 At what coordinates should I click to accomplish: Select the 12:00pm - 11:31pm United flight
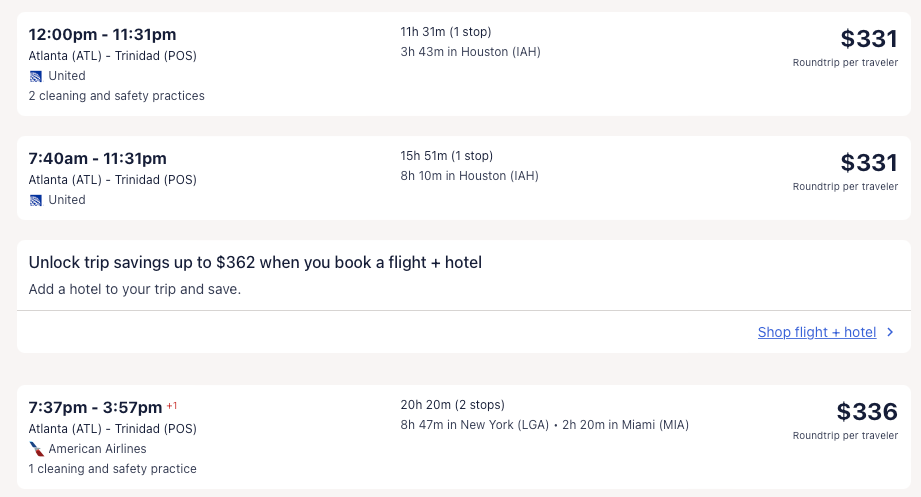[x=102, y=34]
